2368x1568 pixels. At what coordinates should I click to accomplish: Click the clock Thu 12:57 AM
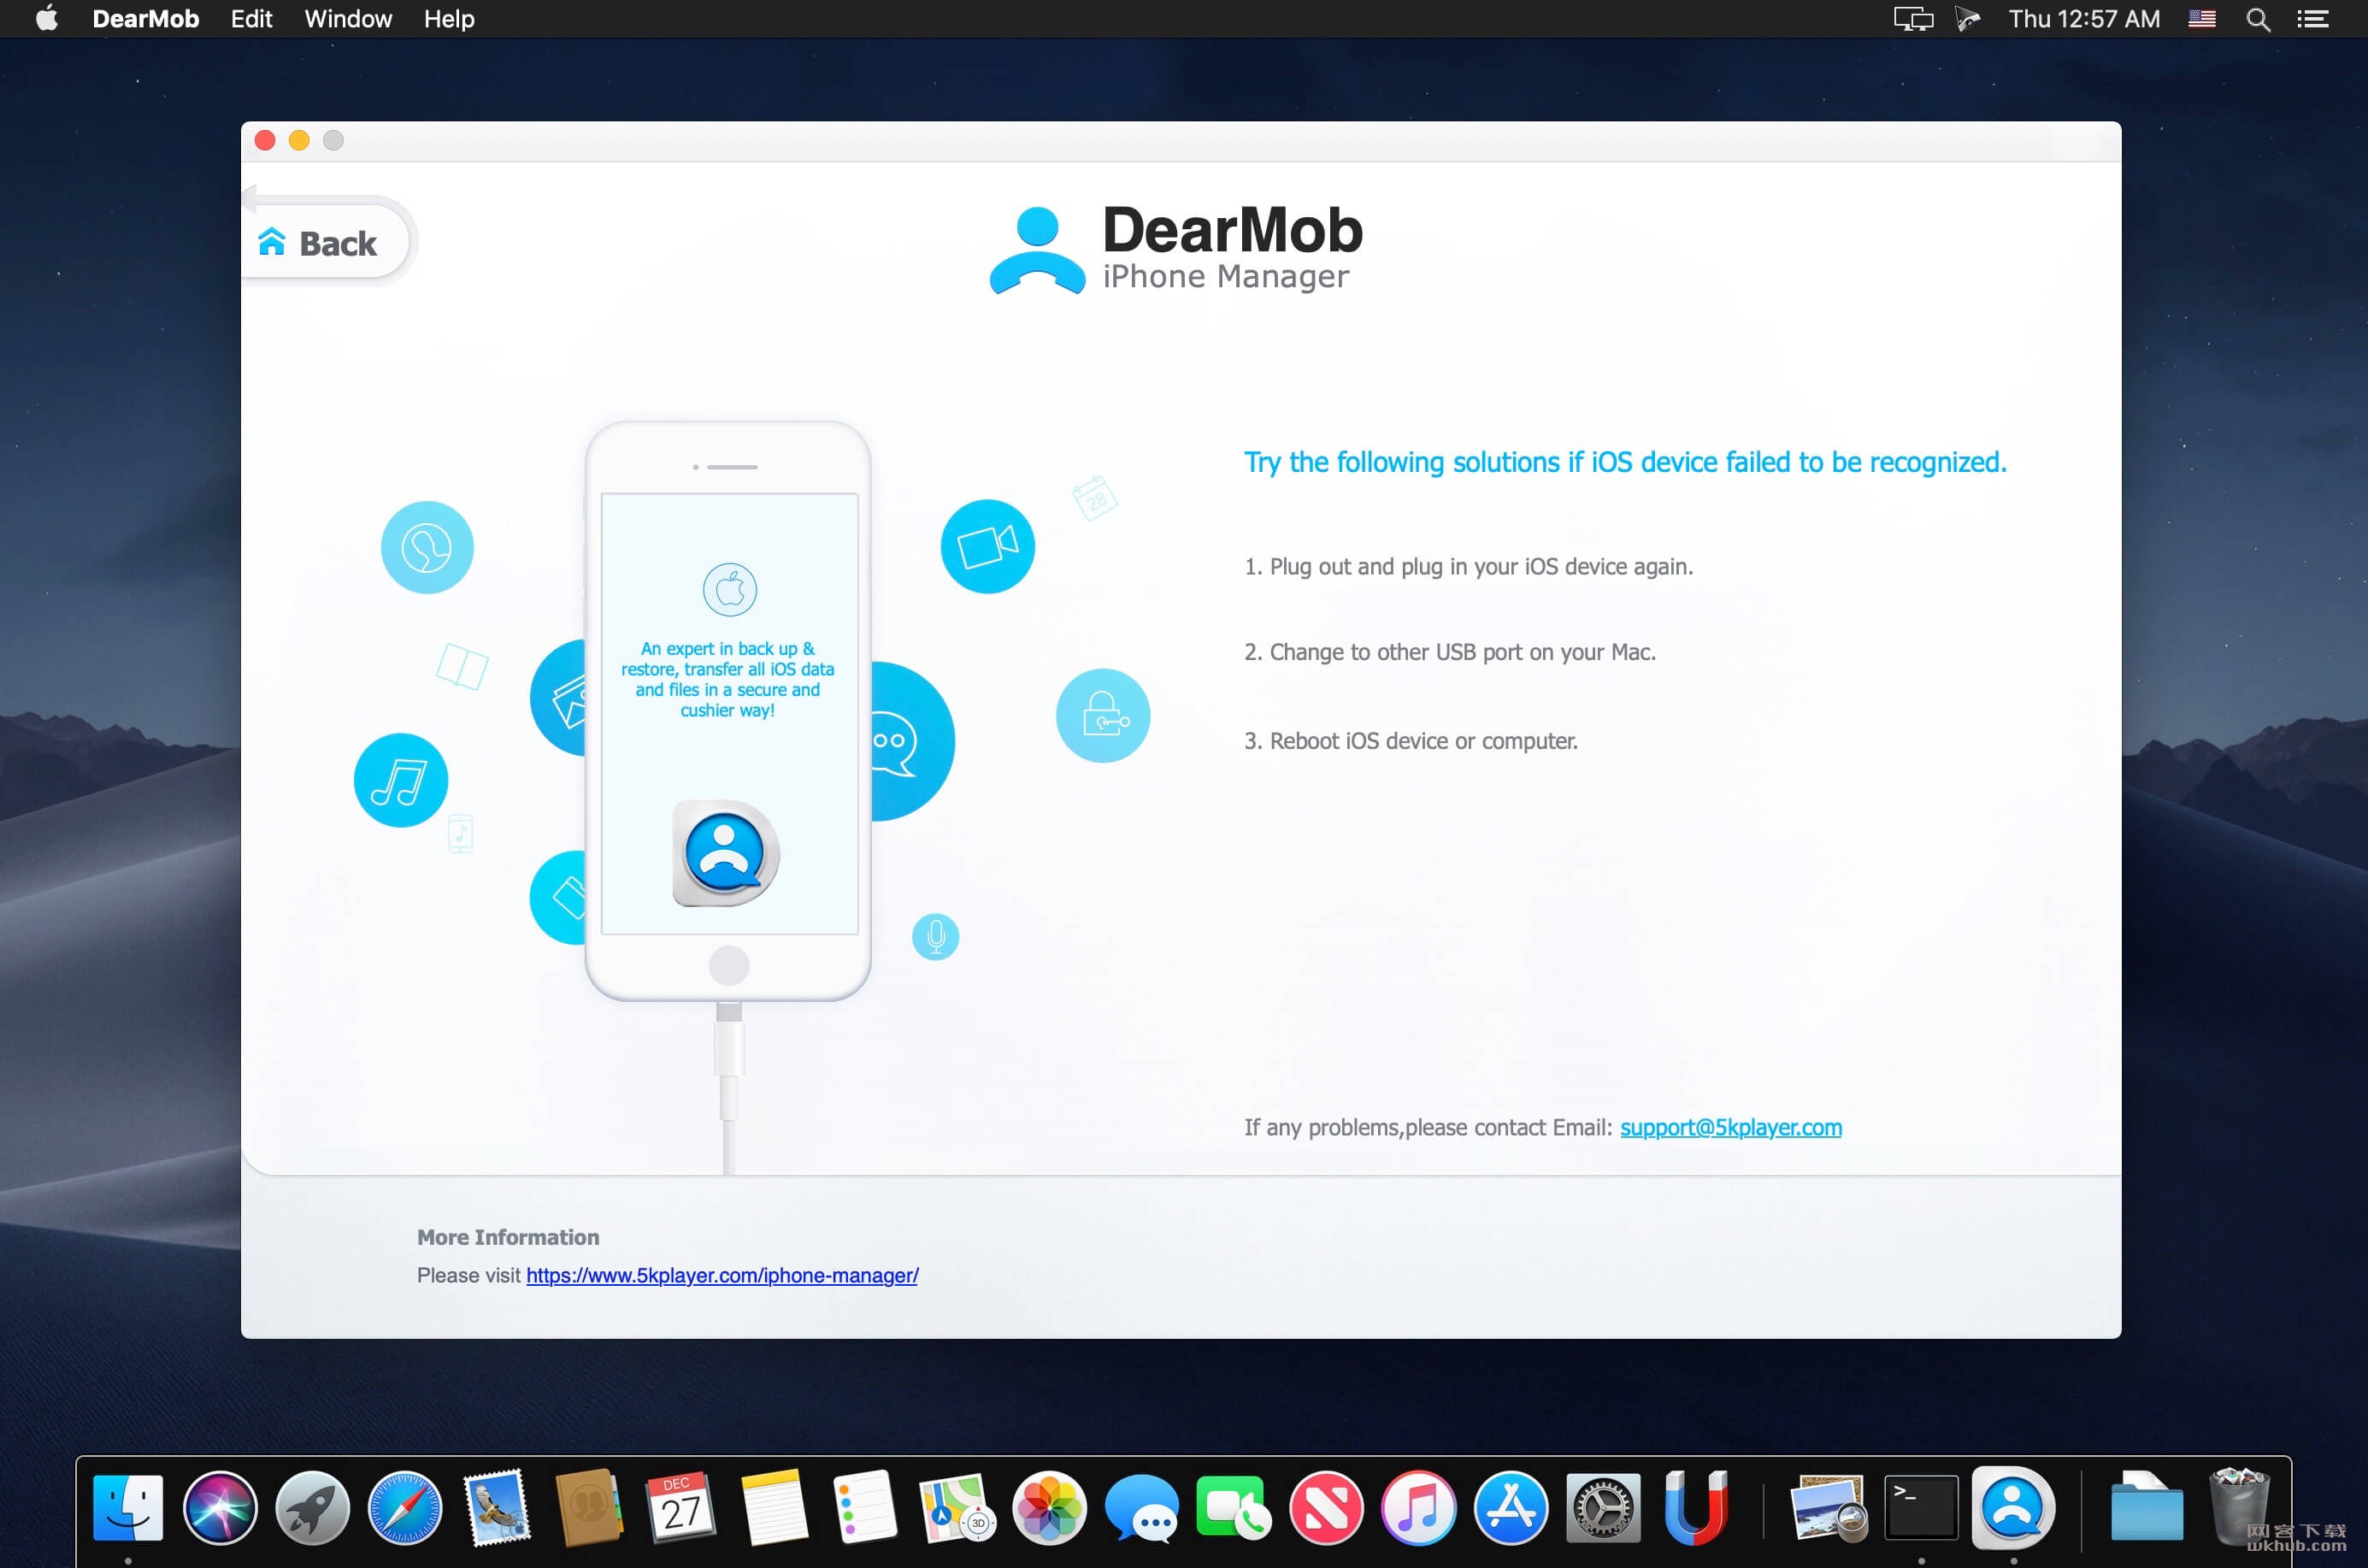coord(2084,19)
